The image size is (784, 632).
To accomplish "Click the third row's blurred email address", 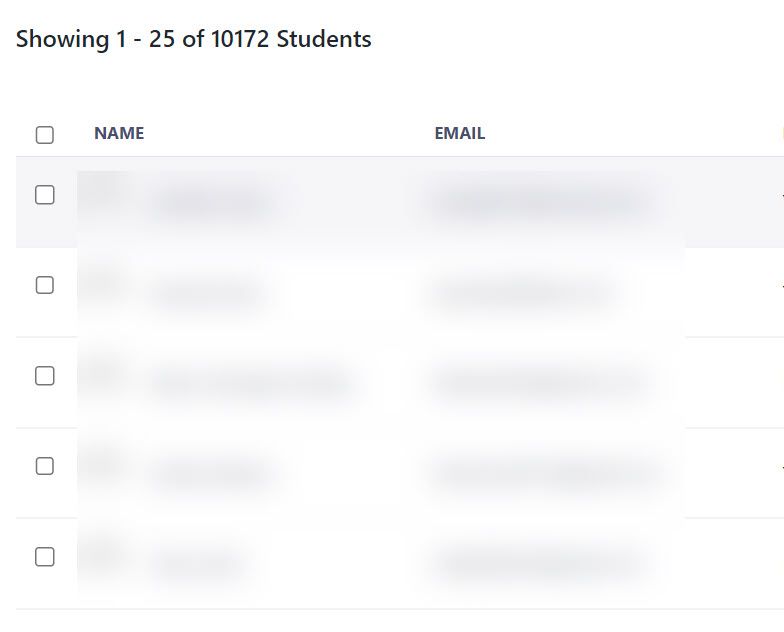I will (535, 383).
